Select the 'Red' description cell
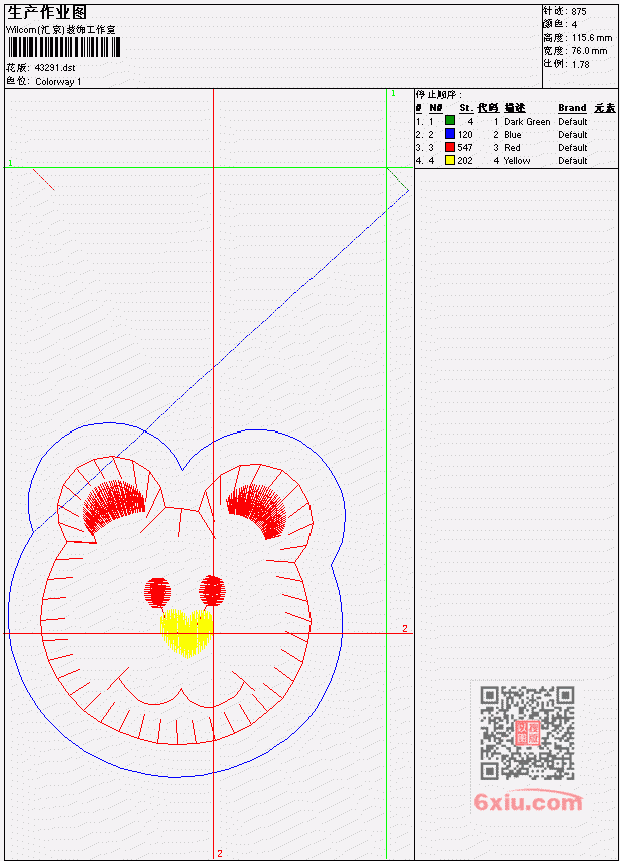 coord(512,148)
